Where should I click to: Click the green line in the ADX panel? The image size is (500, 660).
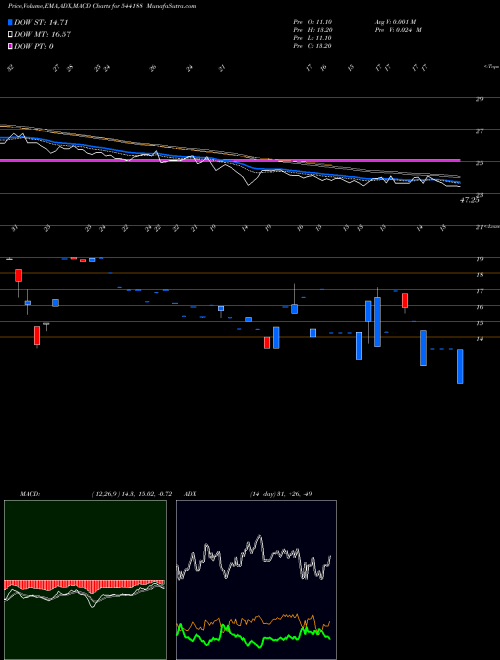pyautogui.click(x=253, y=641)
